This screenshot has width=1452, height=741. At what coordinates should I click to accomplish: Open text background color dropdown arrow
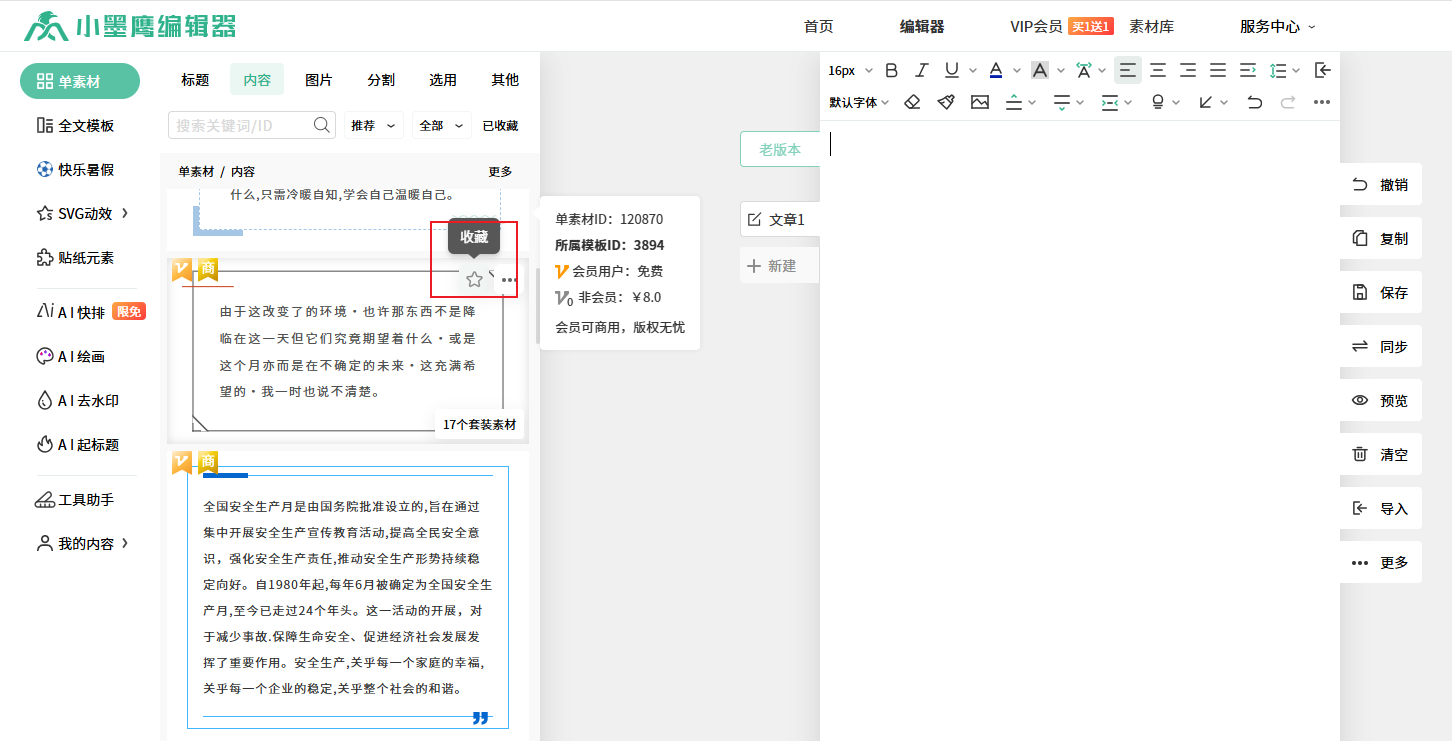(1060, 71)
